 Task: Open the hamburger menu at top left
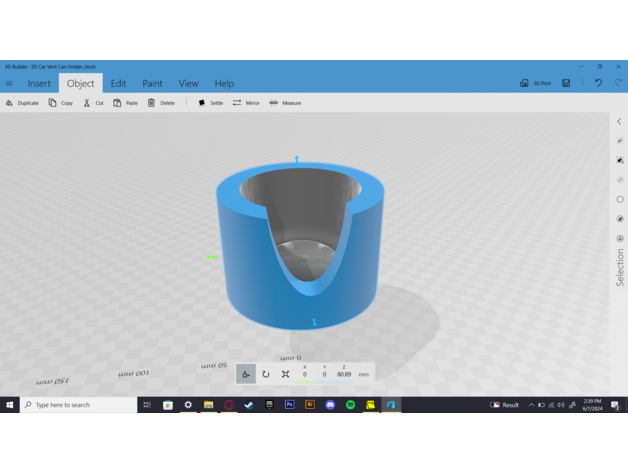[x=10, y=84]
